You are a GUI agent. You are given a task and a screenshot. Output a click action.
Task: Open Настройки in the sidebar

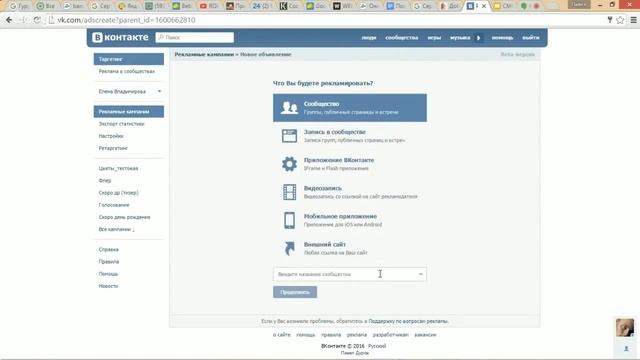point(111,136)
